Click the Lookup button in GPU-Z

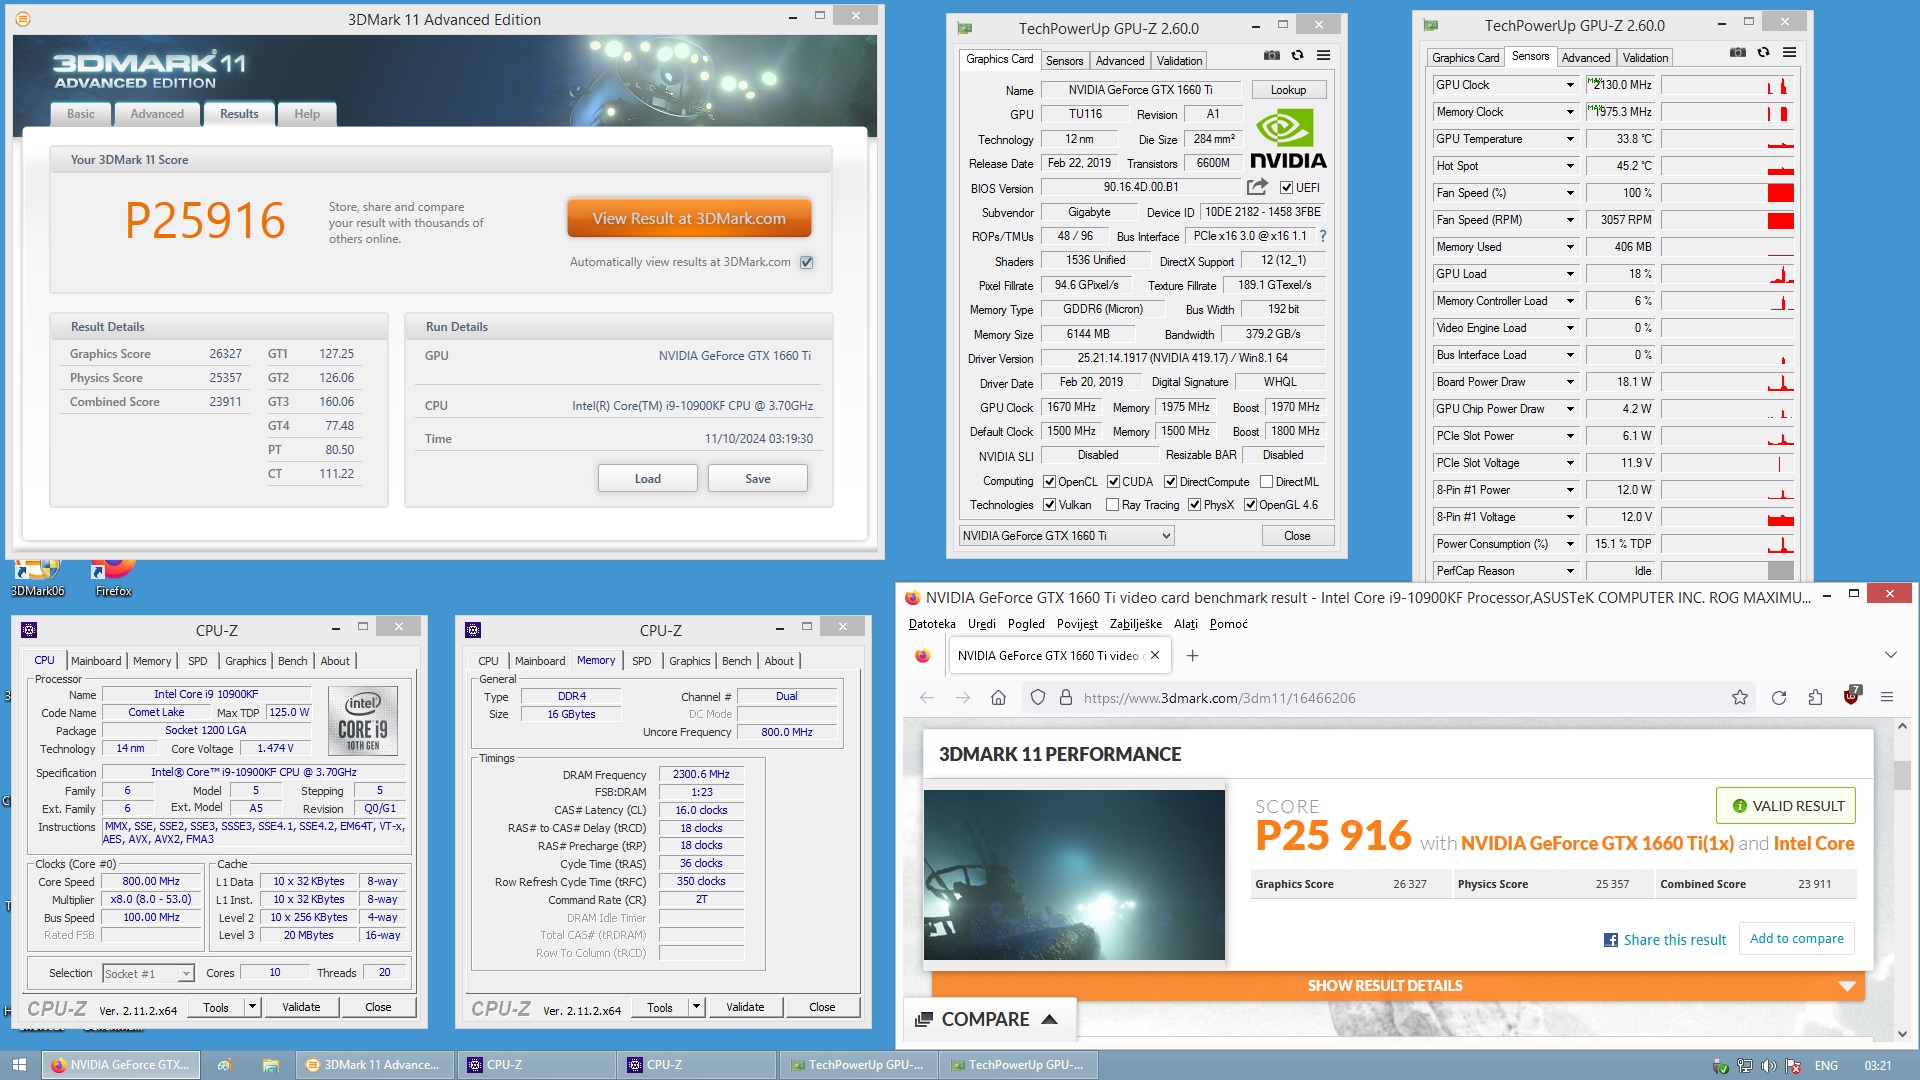[1288, 90]
